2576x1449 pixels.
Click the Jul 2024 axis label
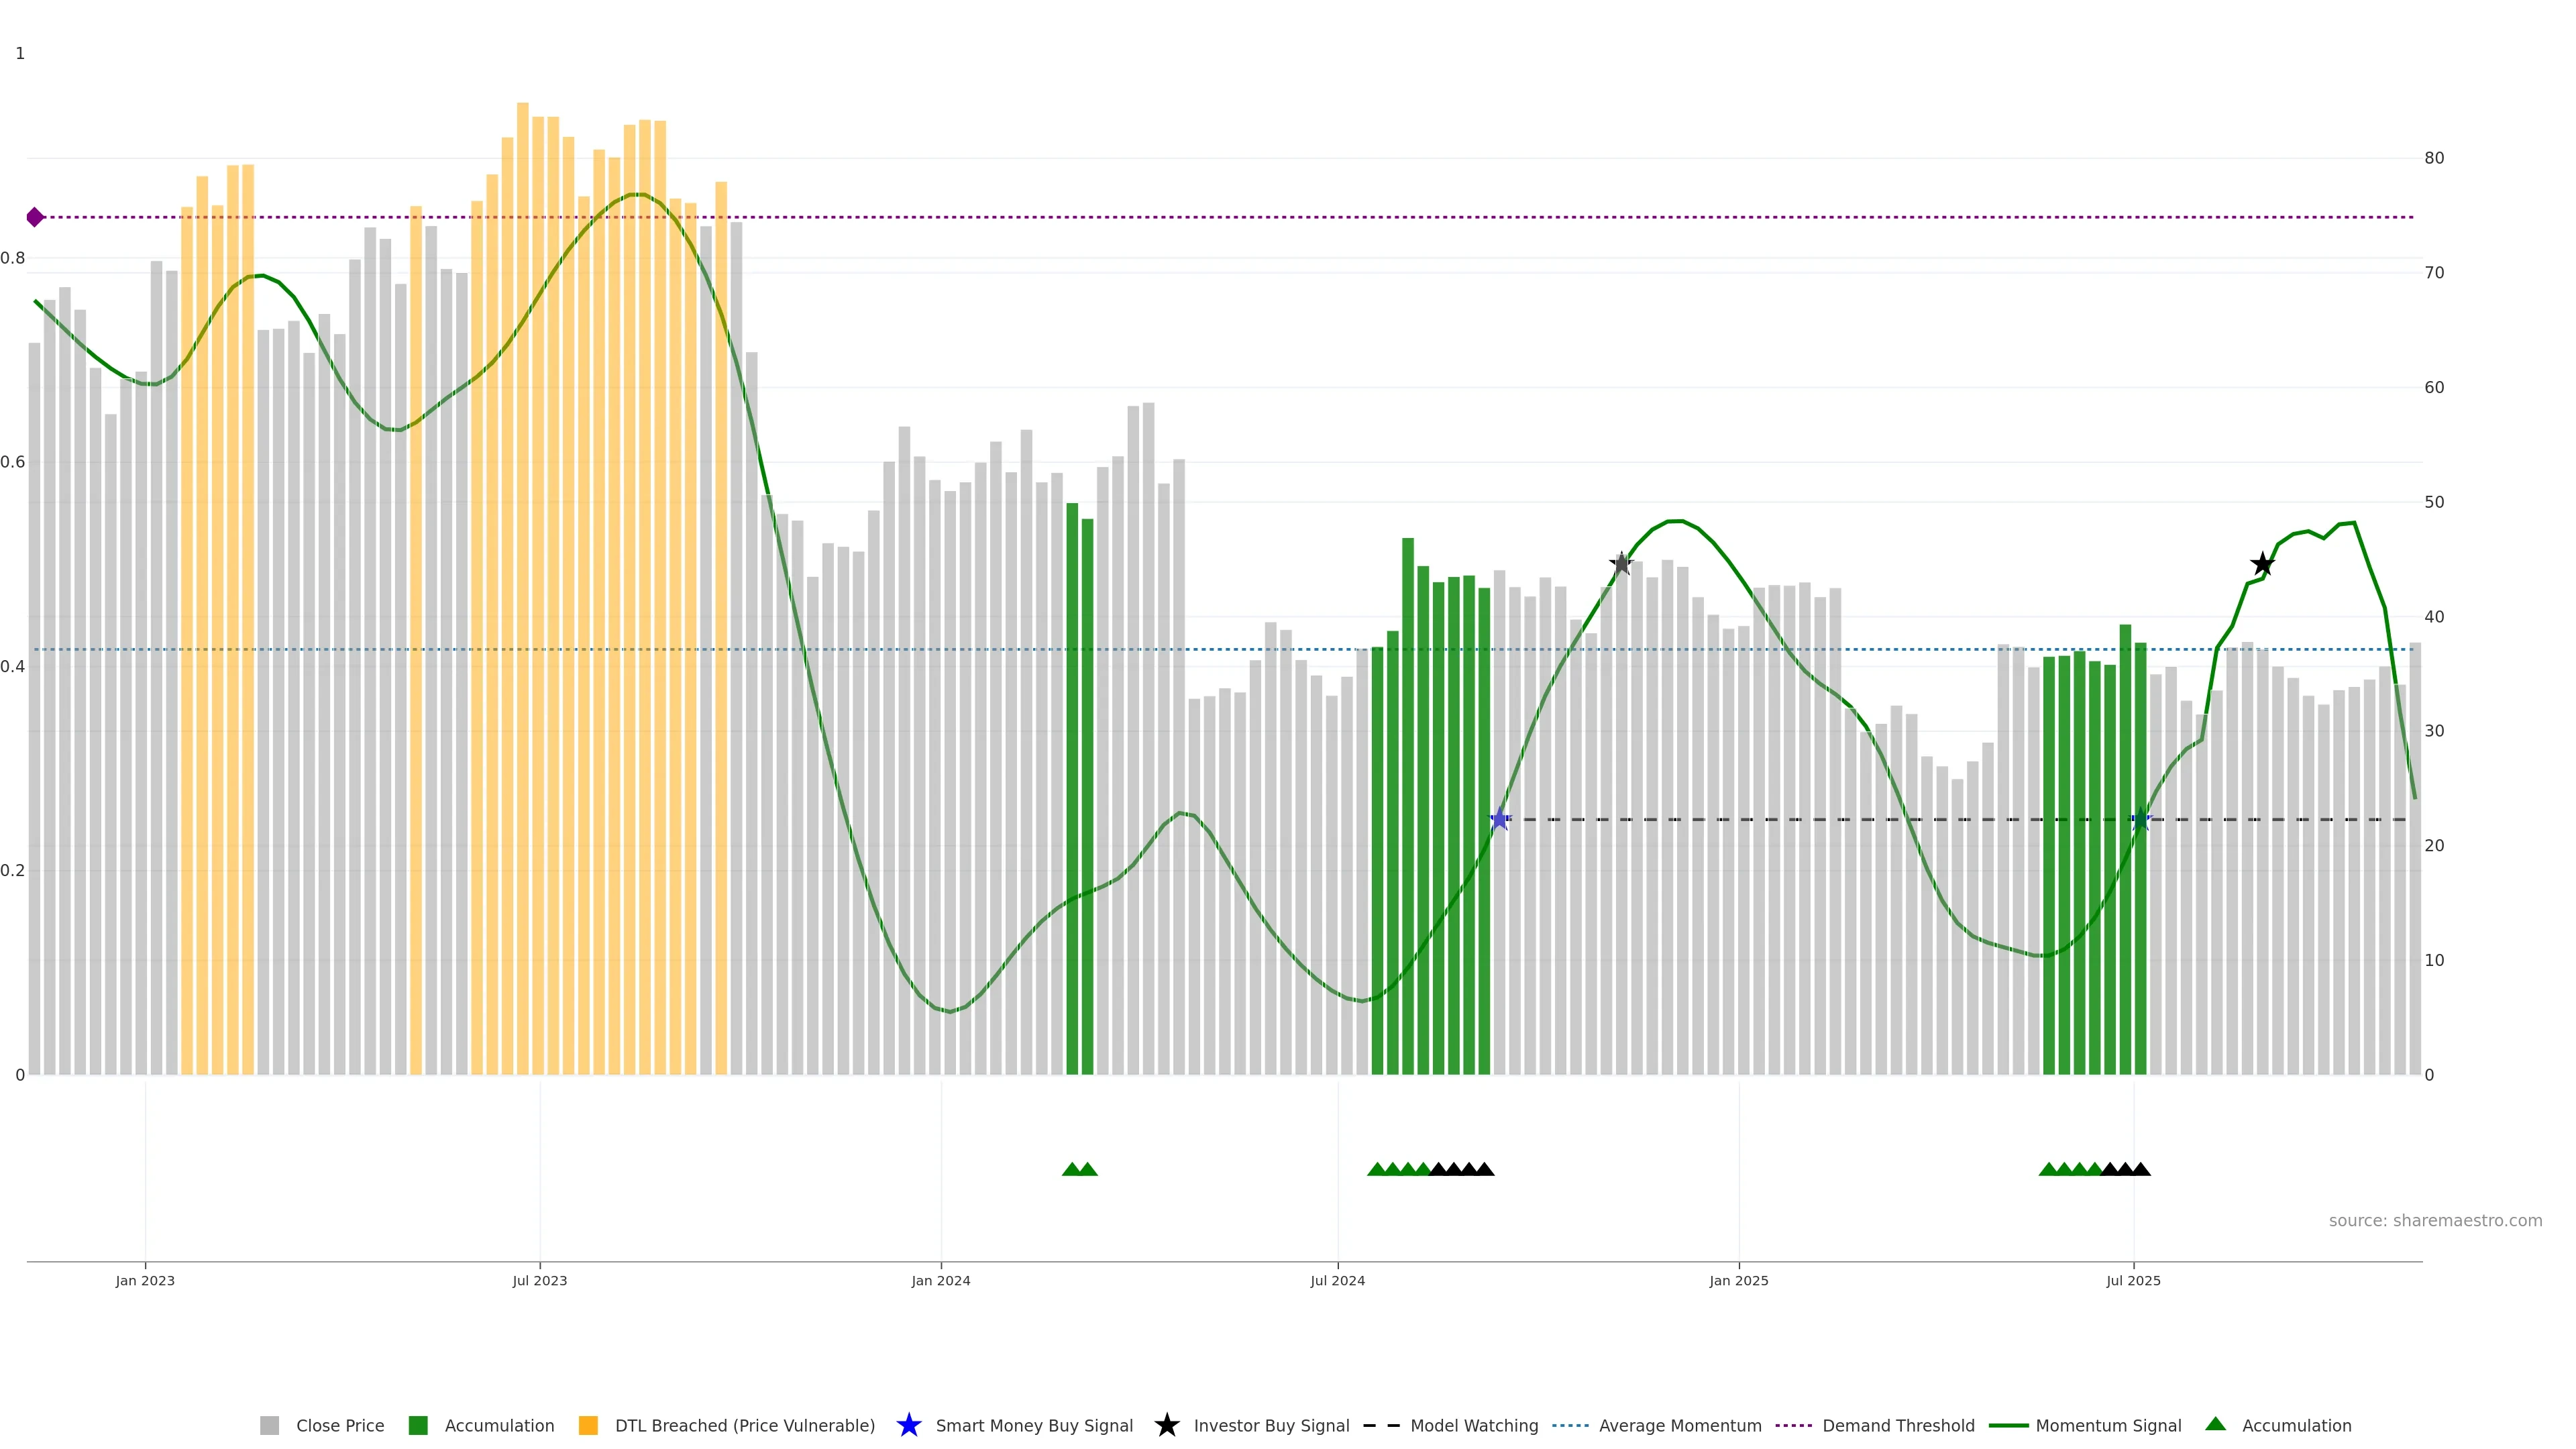(1337, 1280)
